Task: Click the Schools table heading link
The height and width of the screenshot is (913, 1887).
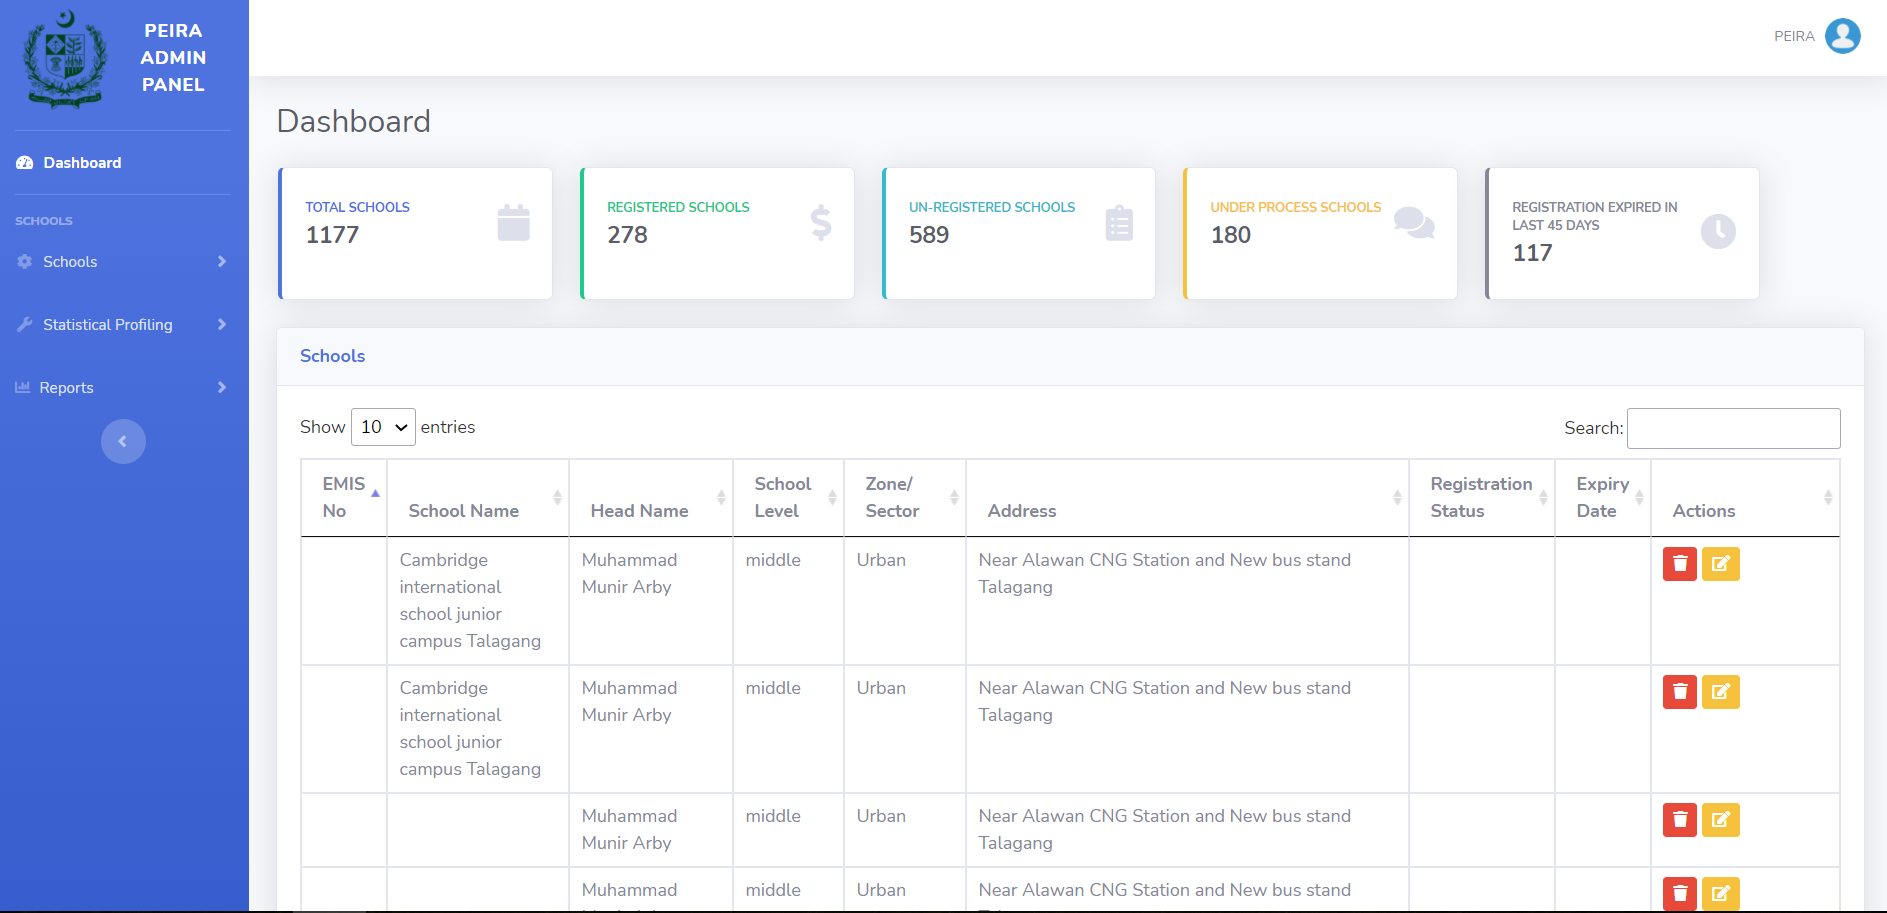Action: coord(332,356)
